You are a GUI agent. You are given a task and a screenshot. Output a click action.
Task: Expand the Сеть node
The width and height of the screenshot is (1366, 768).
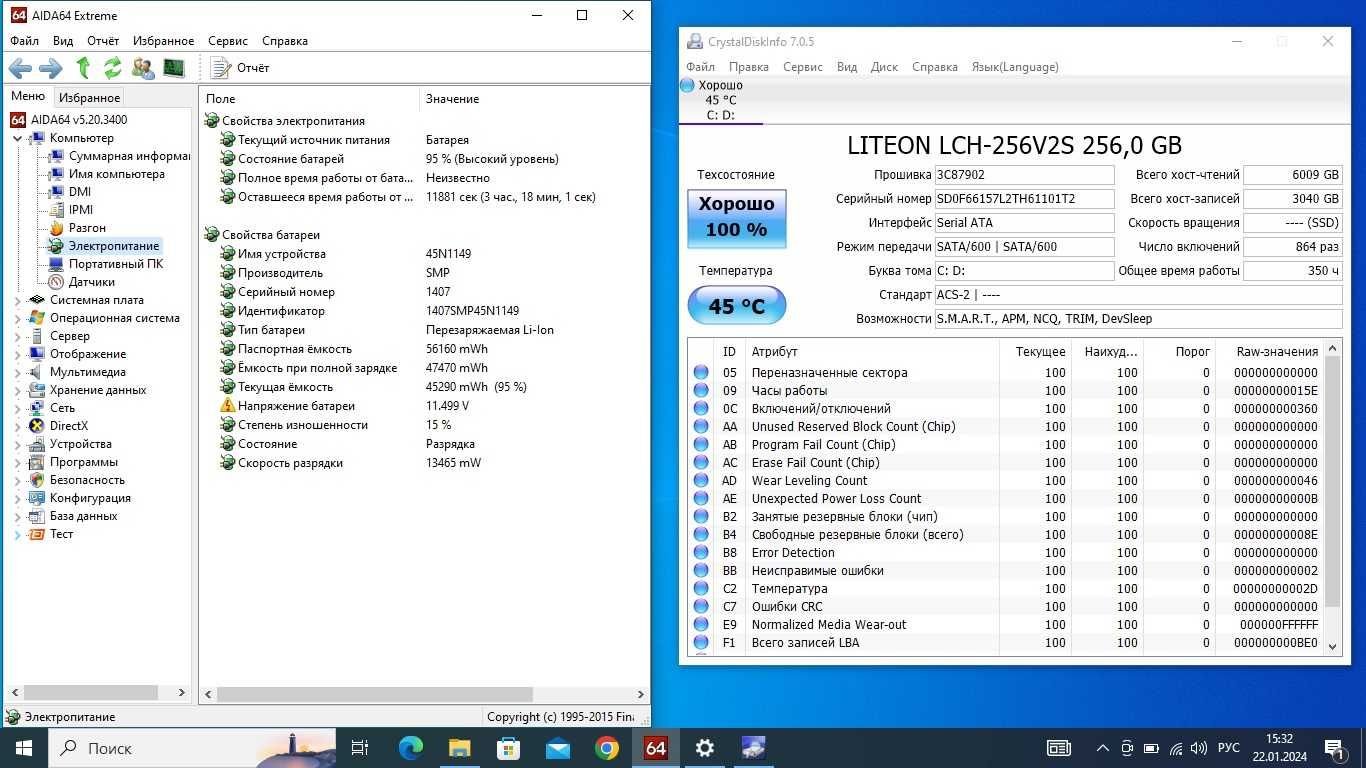pos(18,408)
